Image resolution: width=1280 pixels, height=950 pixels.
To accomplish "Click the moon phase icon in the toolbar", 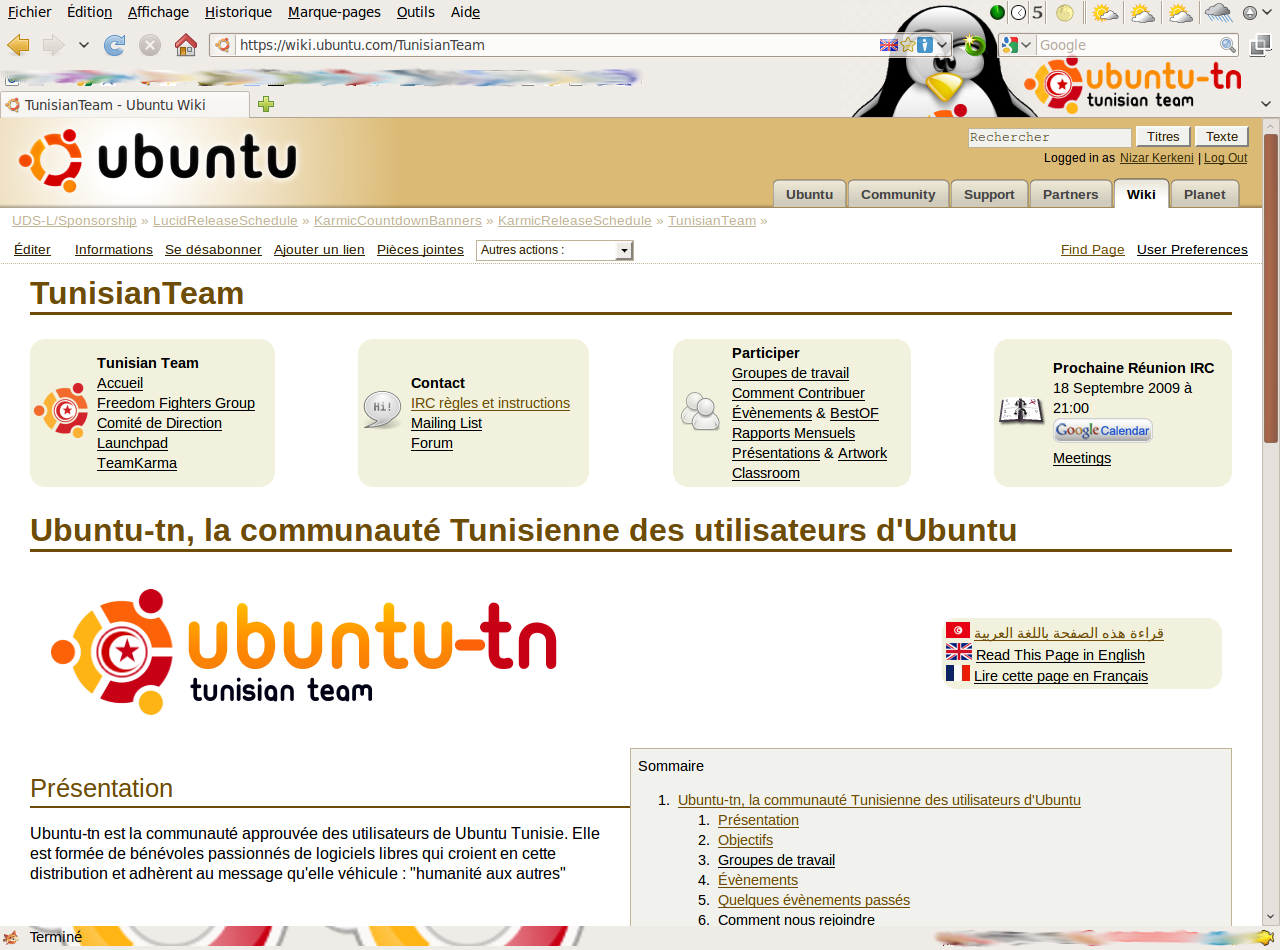I will (1064, 13).
